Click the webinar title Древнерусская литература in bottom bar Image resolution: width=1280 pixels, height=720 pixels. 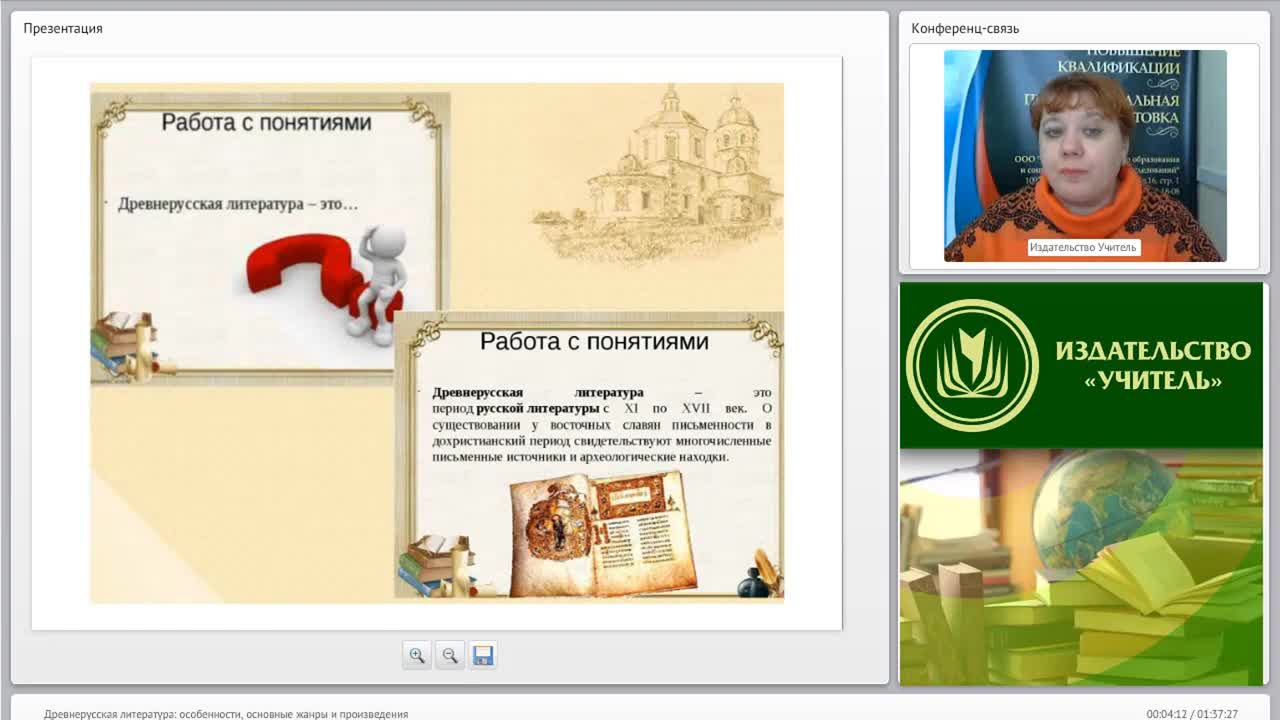[226, 714]
